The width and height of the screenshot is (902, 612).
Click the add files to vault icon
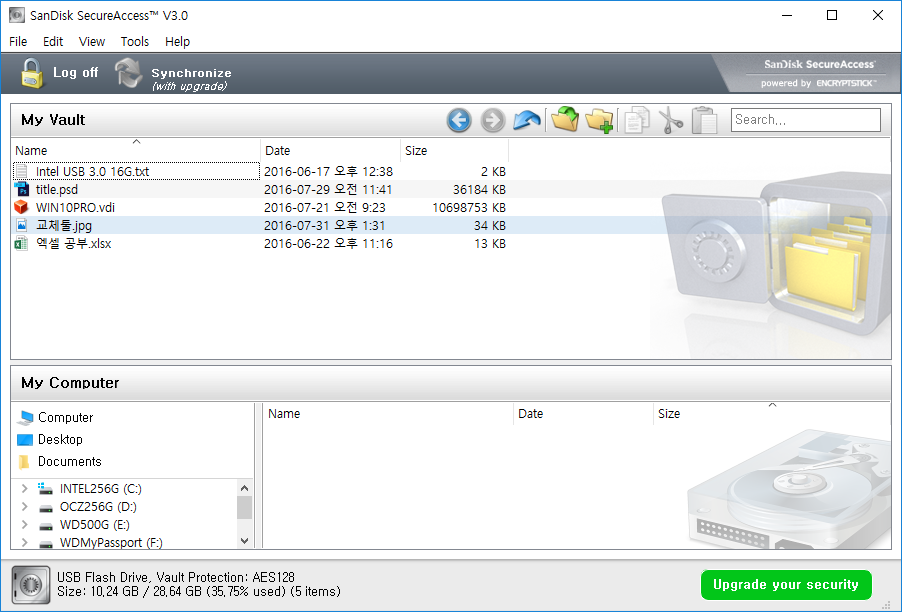pos(565,119)
